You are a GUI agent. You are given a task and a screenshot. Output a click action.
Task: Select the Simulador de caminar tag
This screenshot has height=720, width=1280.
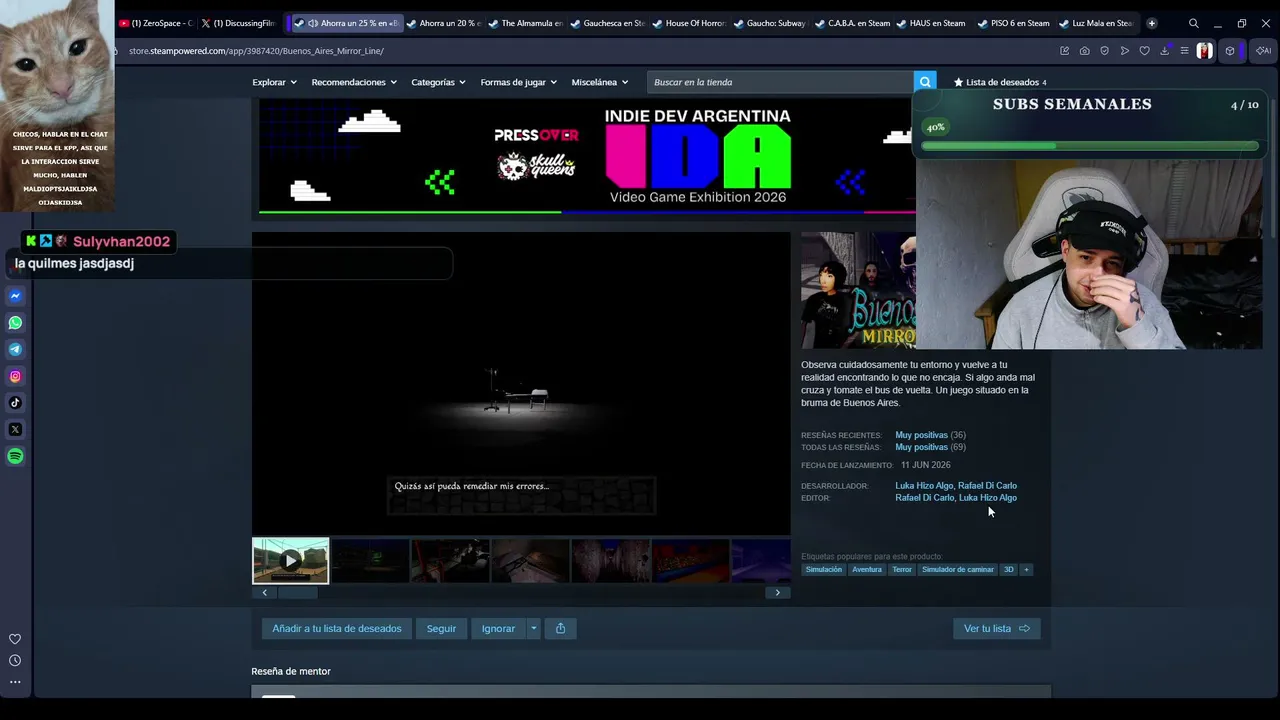[958, 569]
